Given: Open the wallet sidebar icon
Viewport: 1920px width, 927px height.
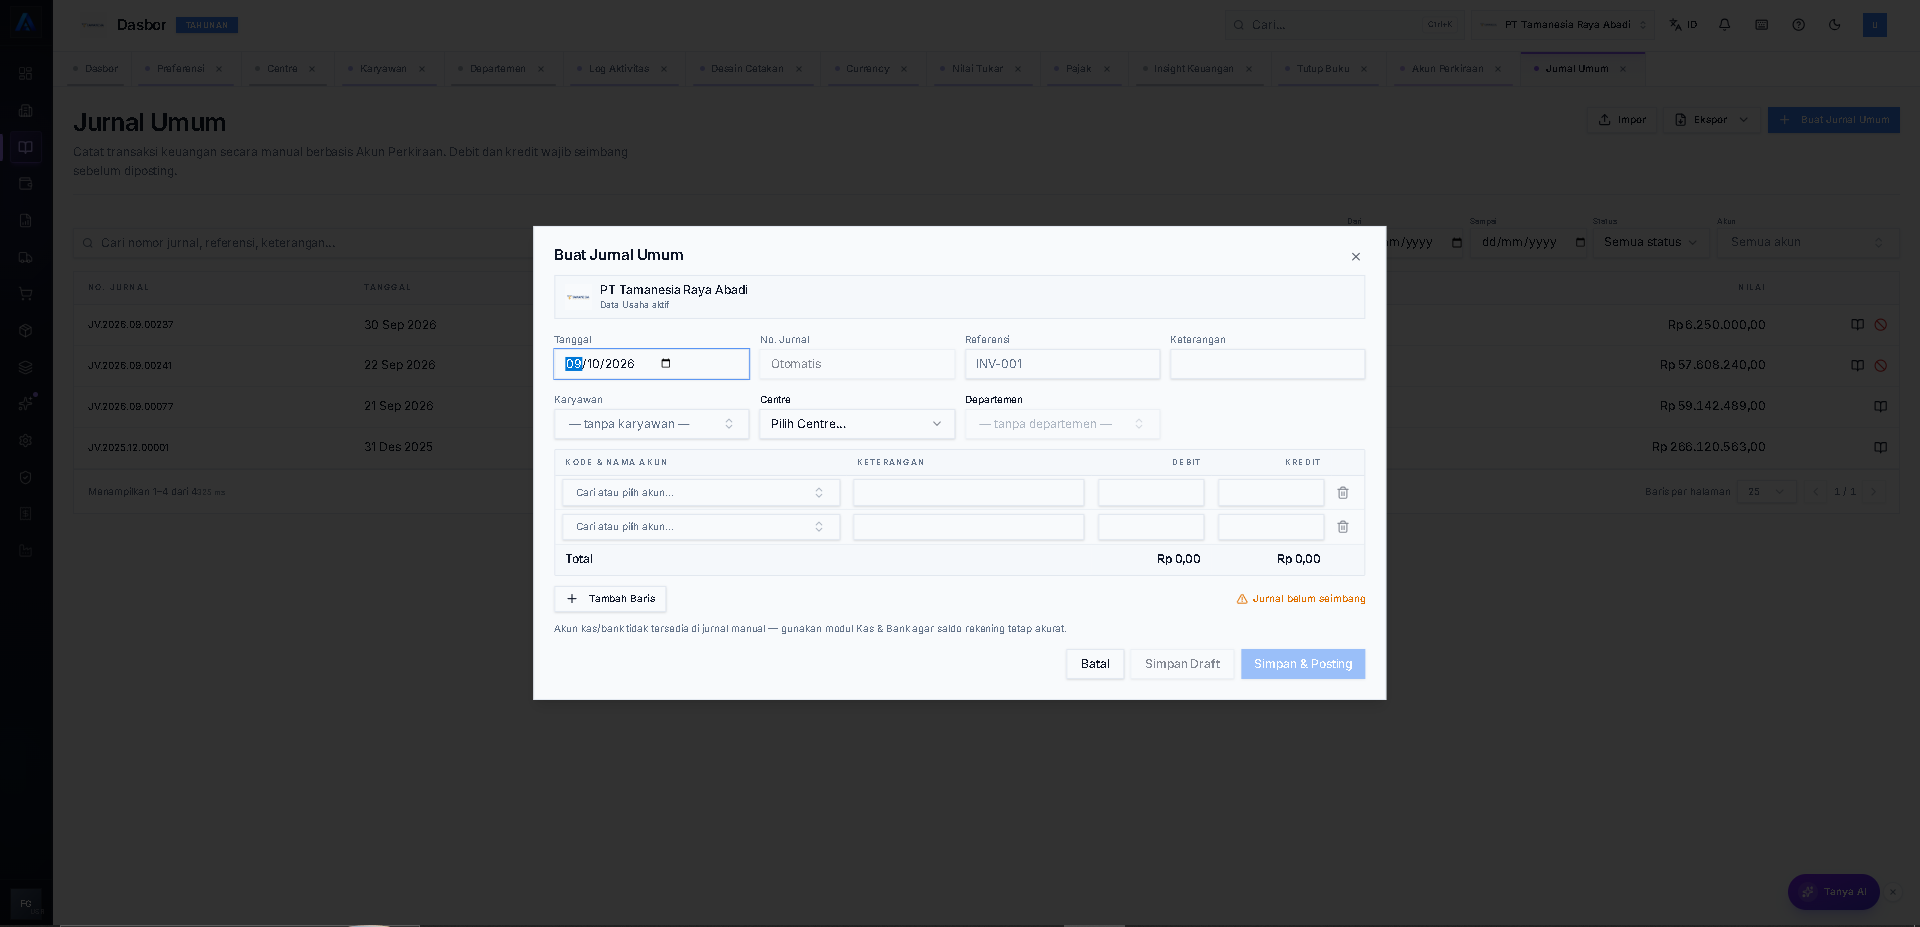Looking at the screenshot, I should tap(26, 184).
